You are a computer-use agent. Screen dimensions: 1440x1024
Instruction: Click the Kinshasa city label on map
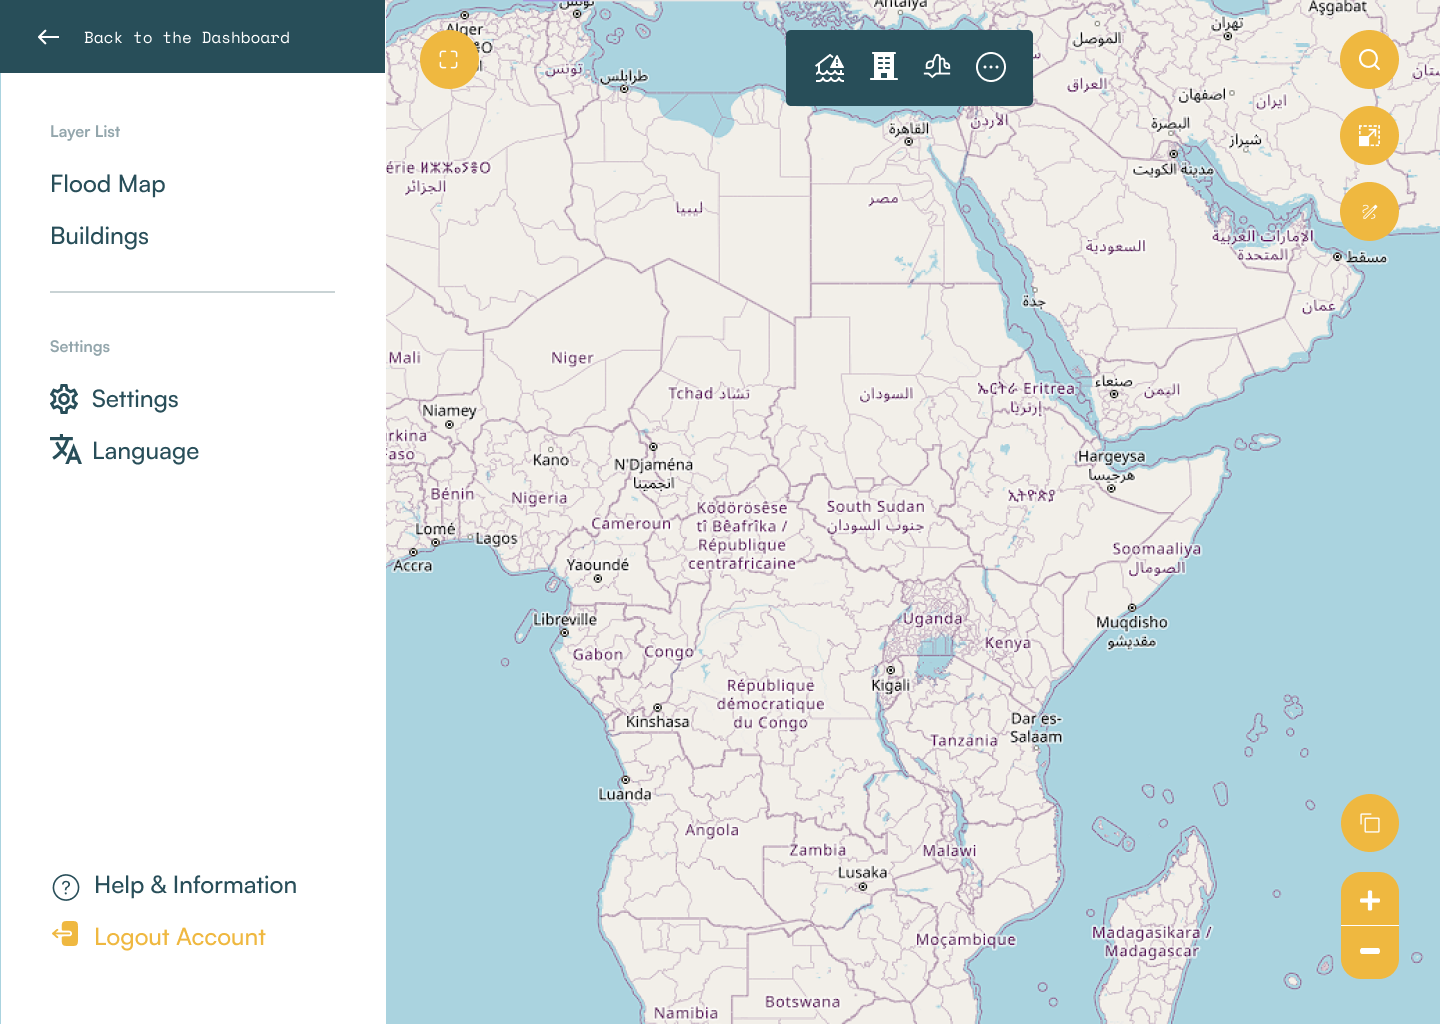657,721
